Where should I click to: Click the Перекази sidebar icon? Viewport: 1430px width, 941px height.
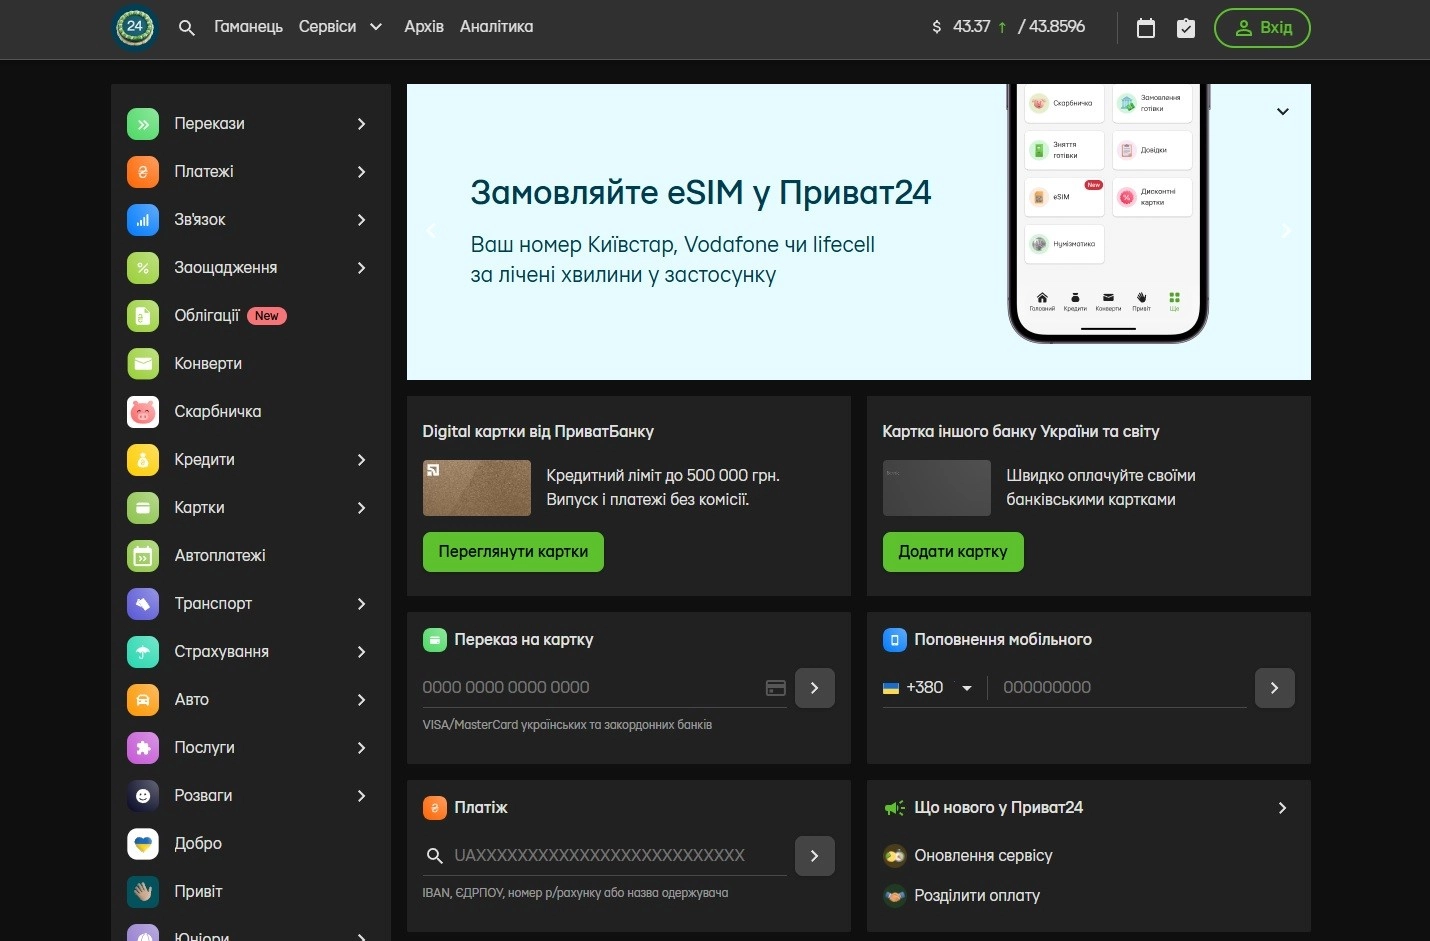pyautogui.click(x=143, y=124)
